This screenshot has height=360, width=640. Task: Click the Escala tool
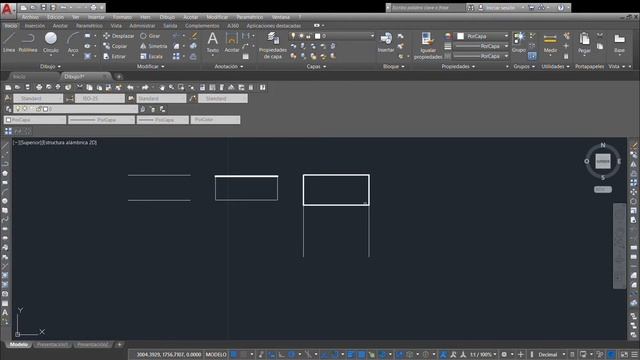pos(151,56)
